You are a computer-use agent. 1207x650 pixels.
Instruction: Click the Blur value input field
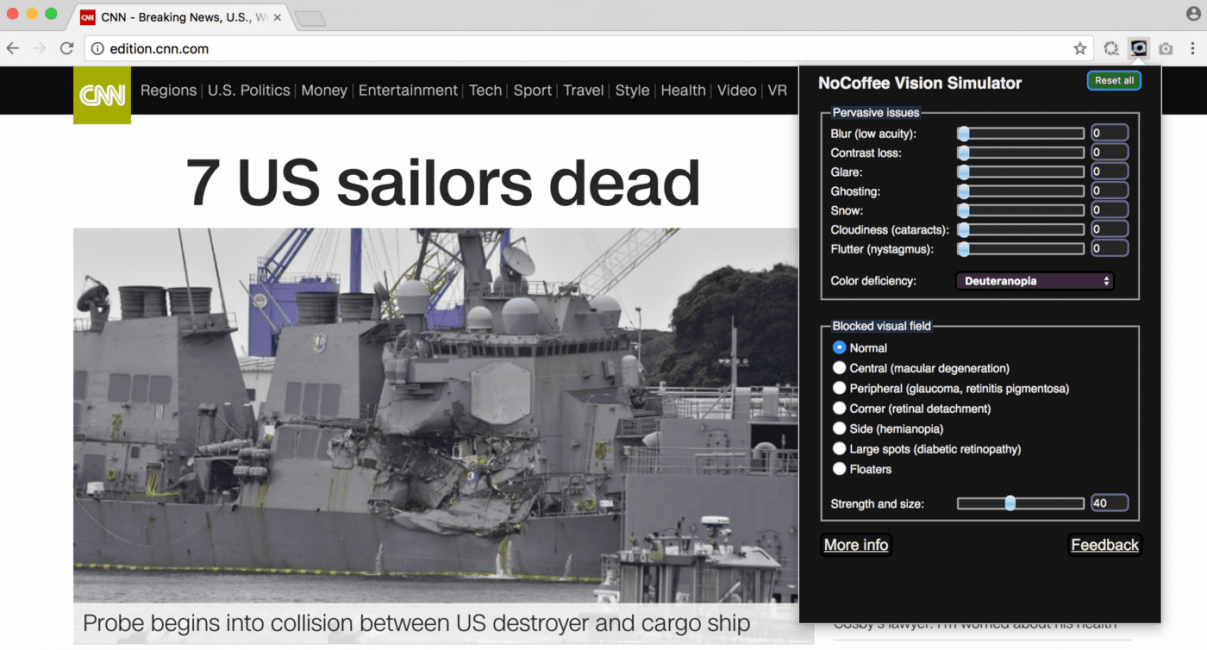[1109, 133]
